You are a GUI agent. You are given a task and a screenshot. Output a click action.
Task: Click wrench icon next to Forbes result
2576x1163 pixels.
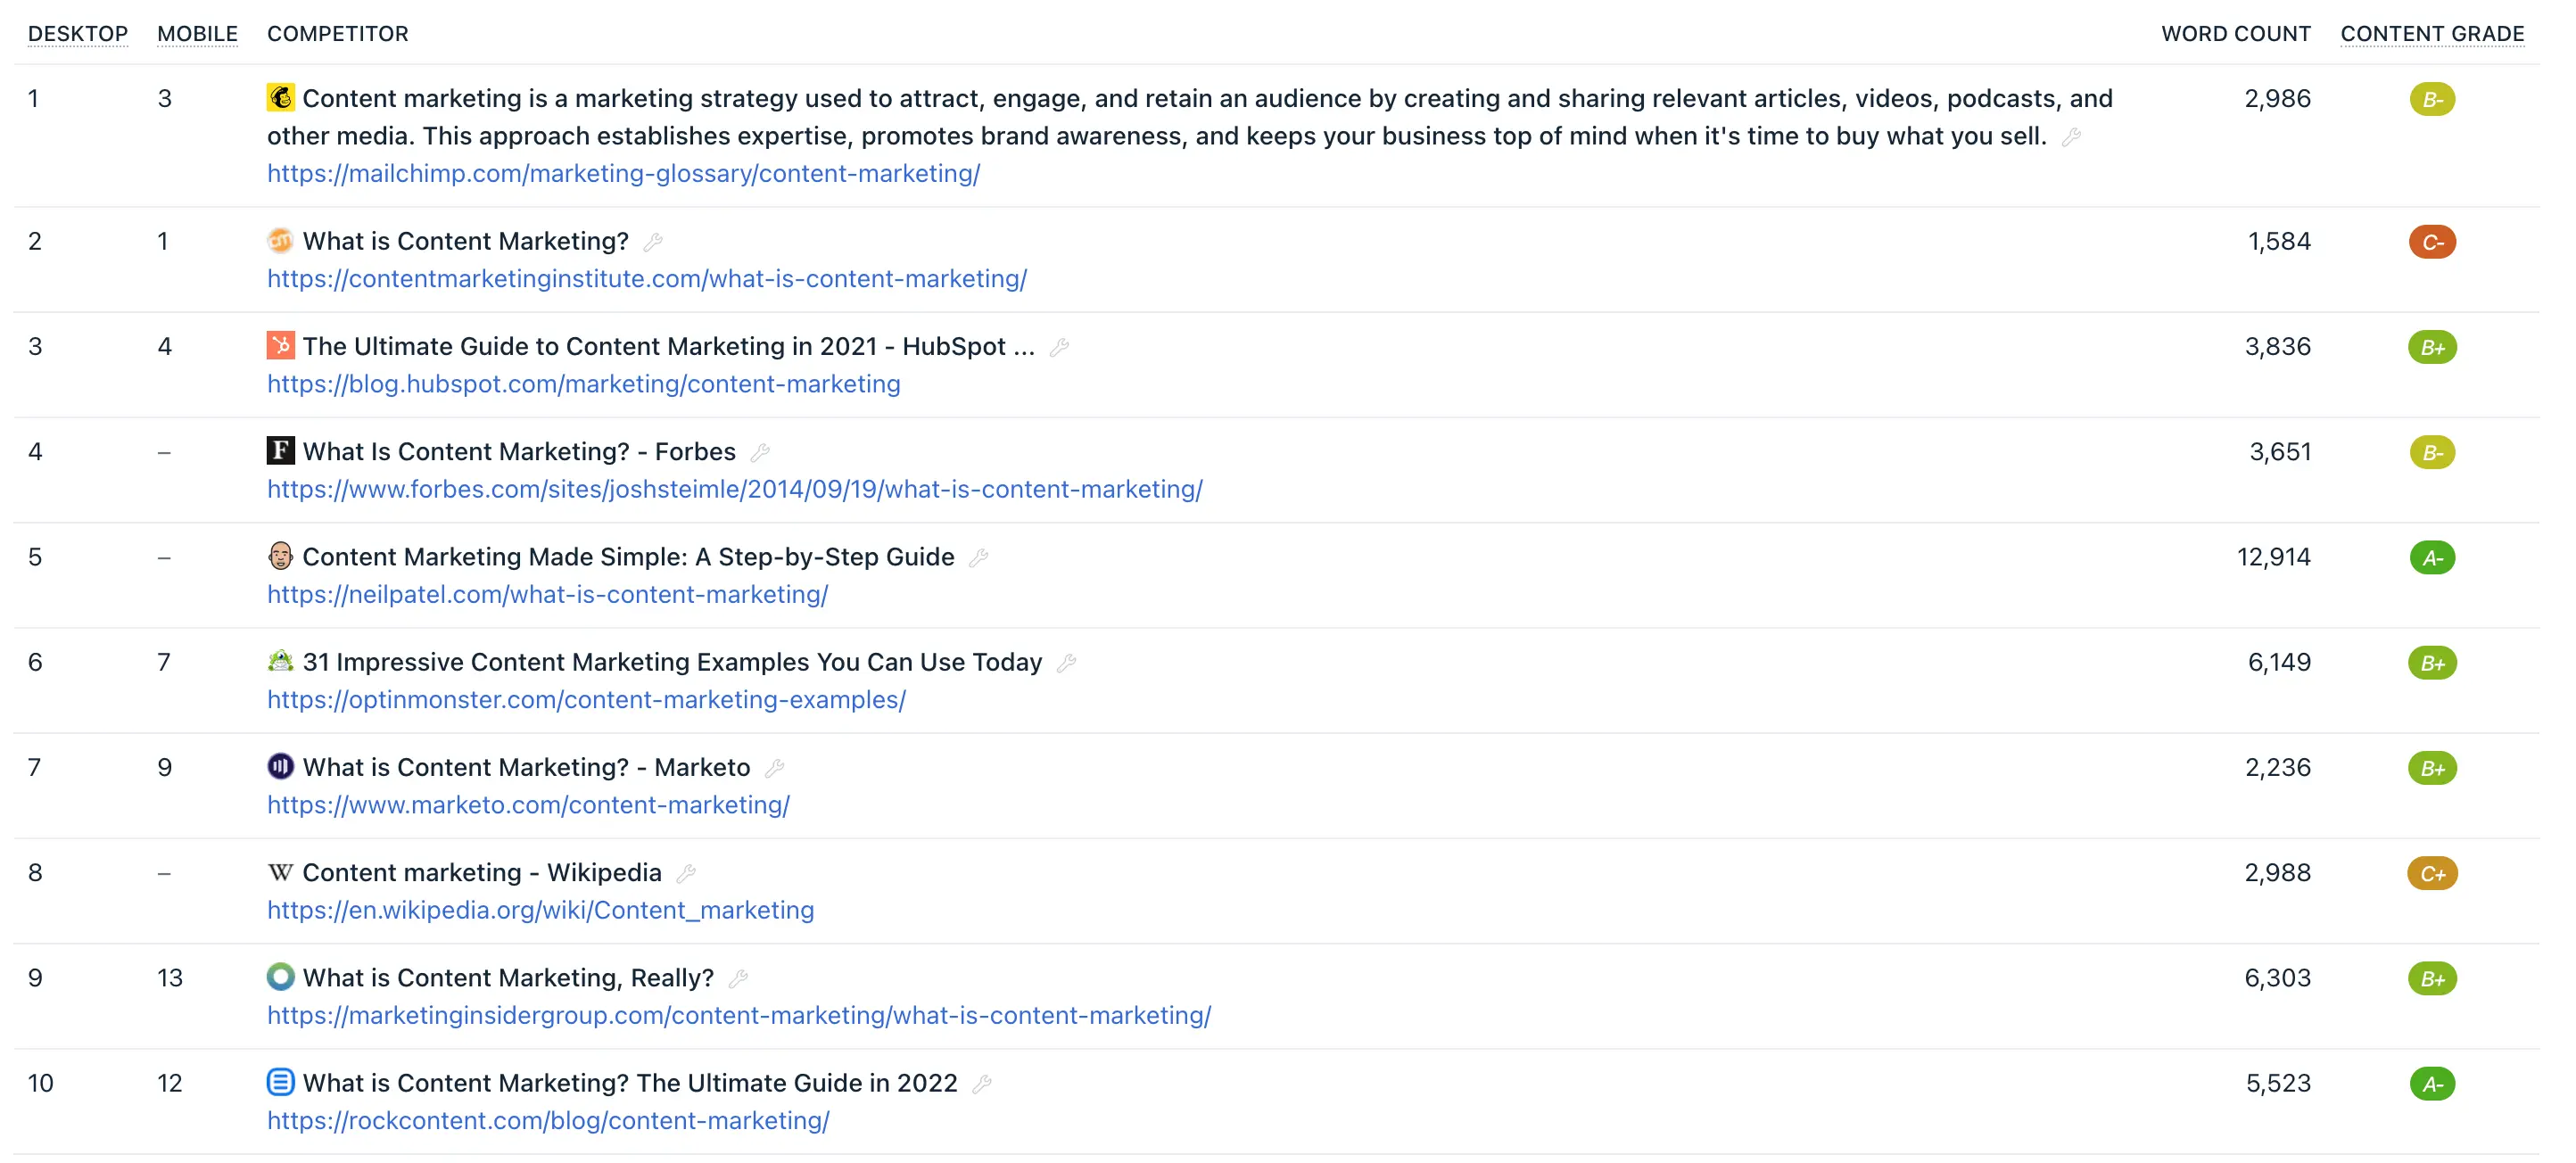click(760, 453)
